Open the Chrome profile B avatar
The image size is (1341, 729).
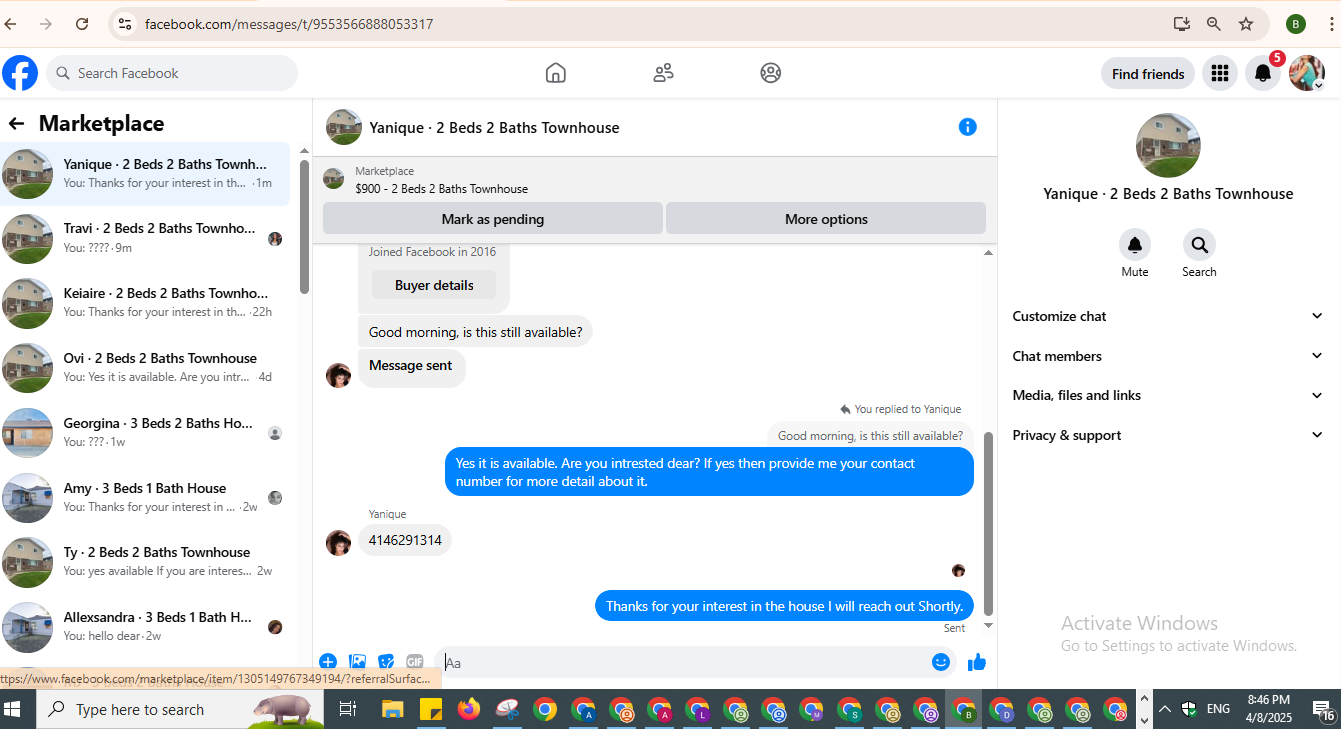(1296, 24)
